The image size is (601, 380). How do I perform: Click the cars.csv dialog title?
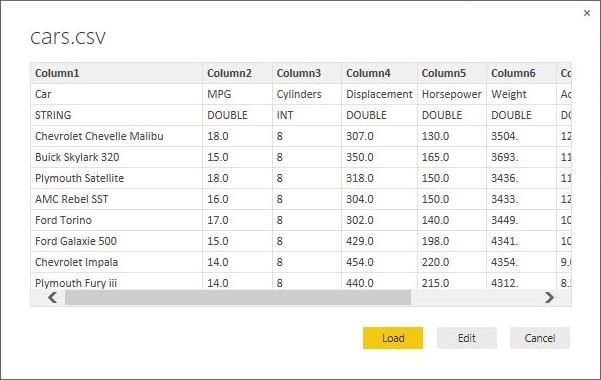click(68, 37)
